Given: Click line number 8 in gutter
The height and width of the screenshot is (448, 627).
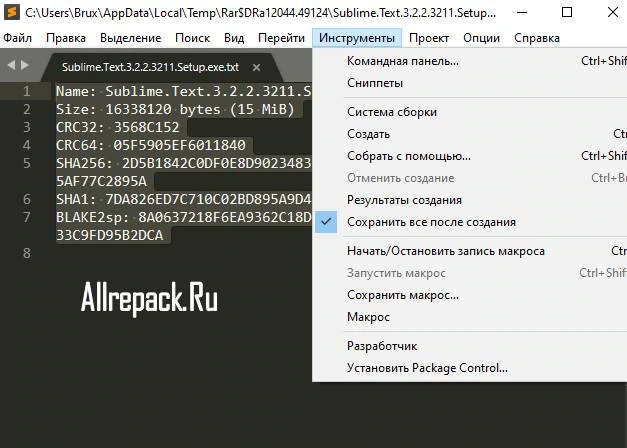Looking at the screenshot, I should [x=26, y=253].
